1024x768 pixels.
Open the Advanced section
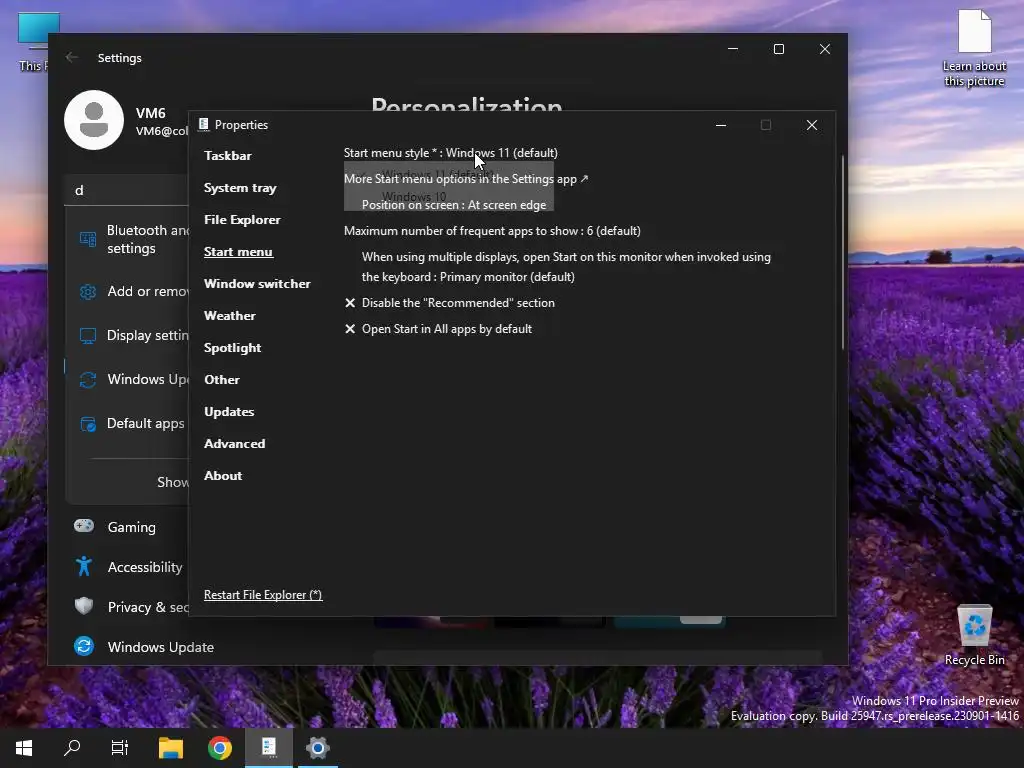pyautogui.click(x=234, y=443)
